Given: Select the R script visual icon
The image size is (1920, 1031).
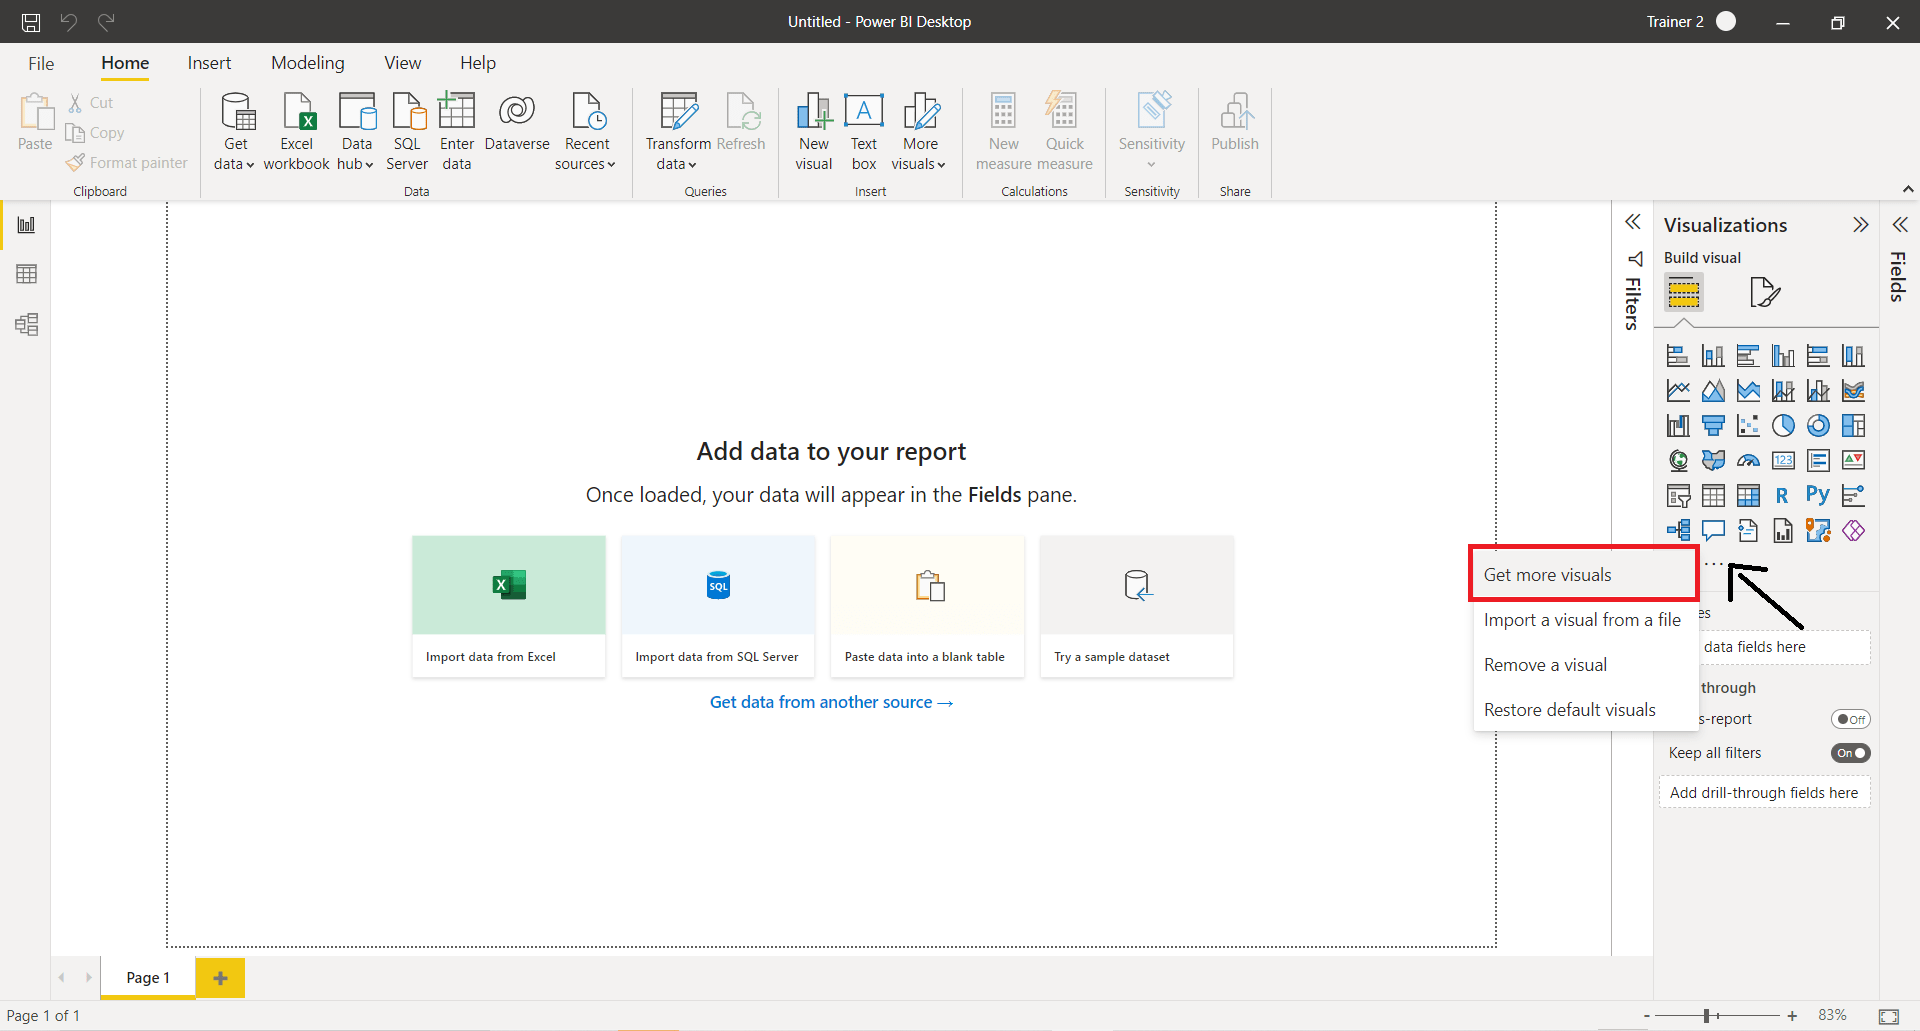Looking at the screenshot, I should [x=1784, y=495].
